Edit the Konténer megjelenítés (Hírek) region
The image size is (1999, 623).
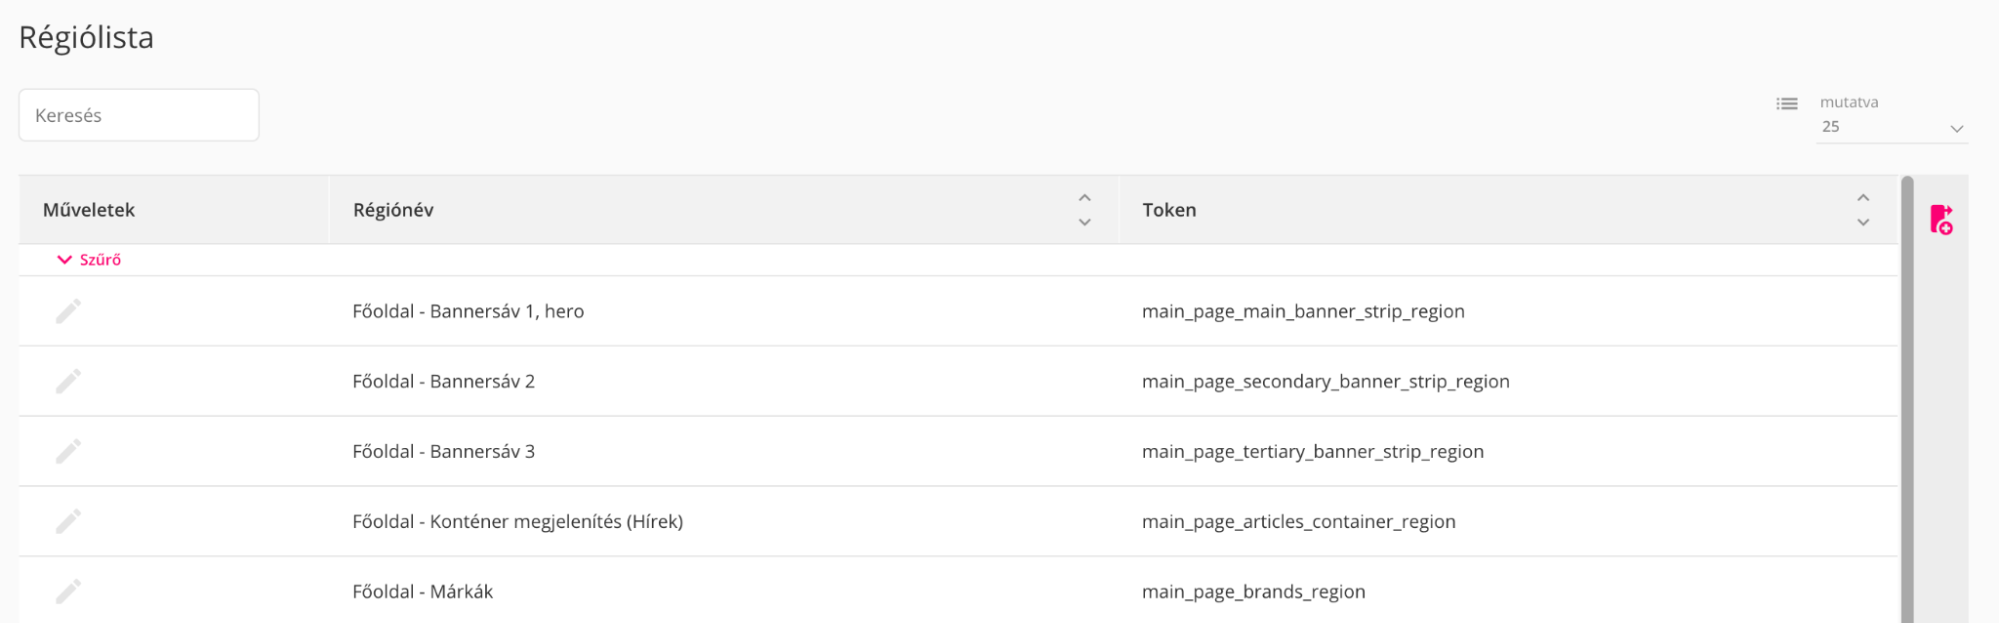pos(68,521)
